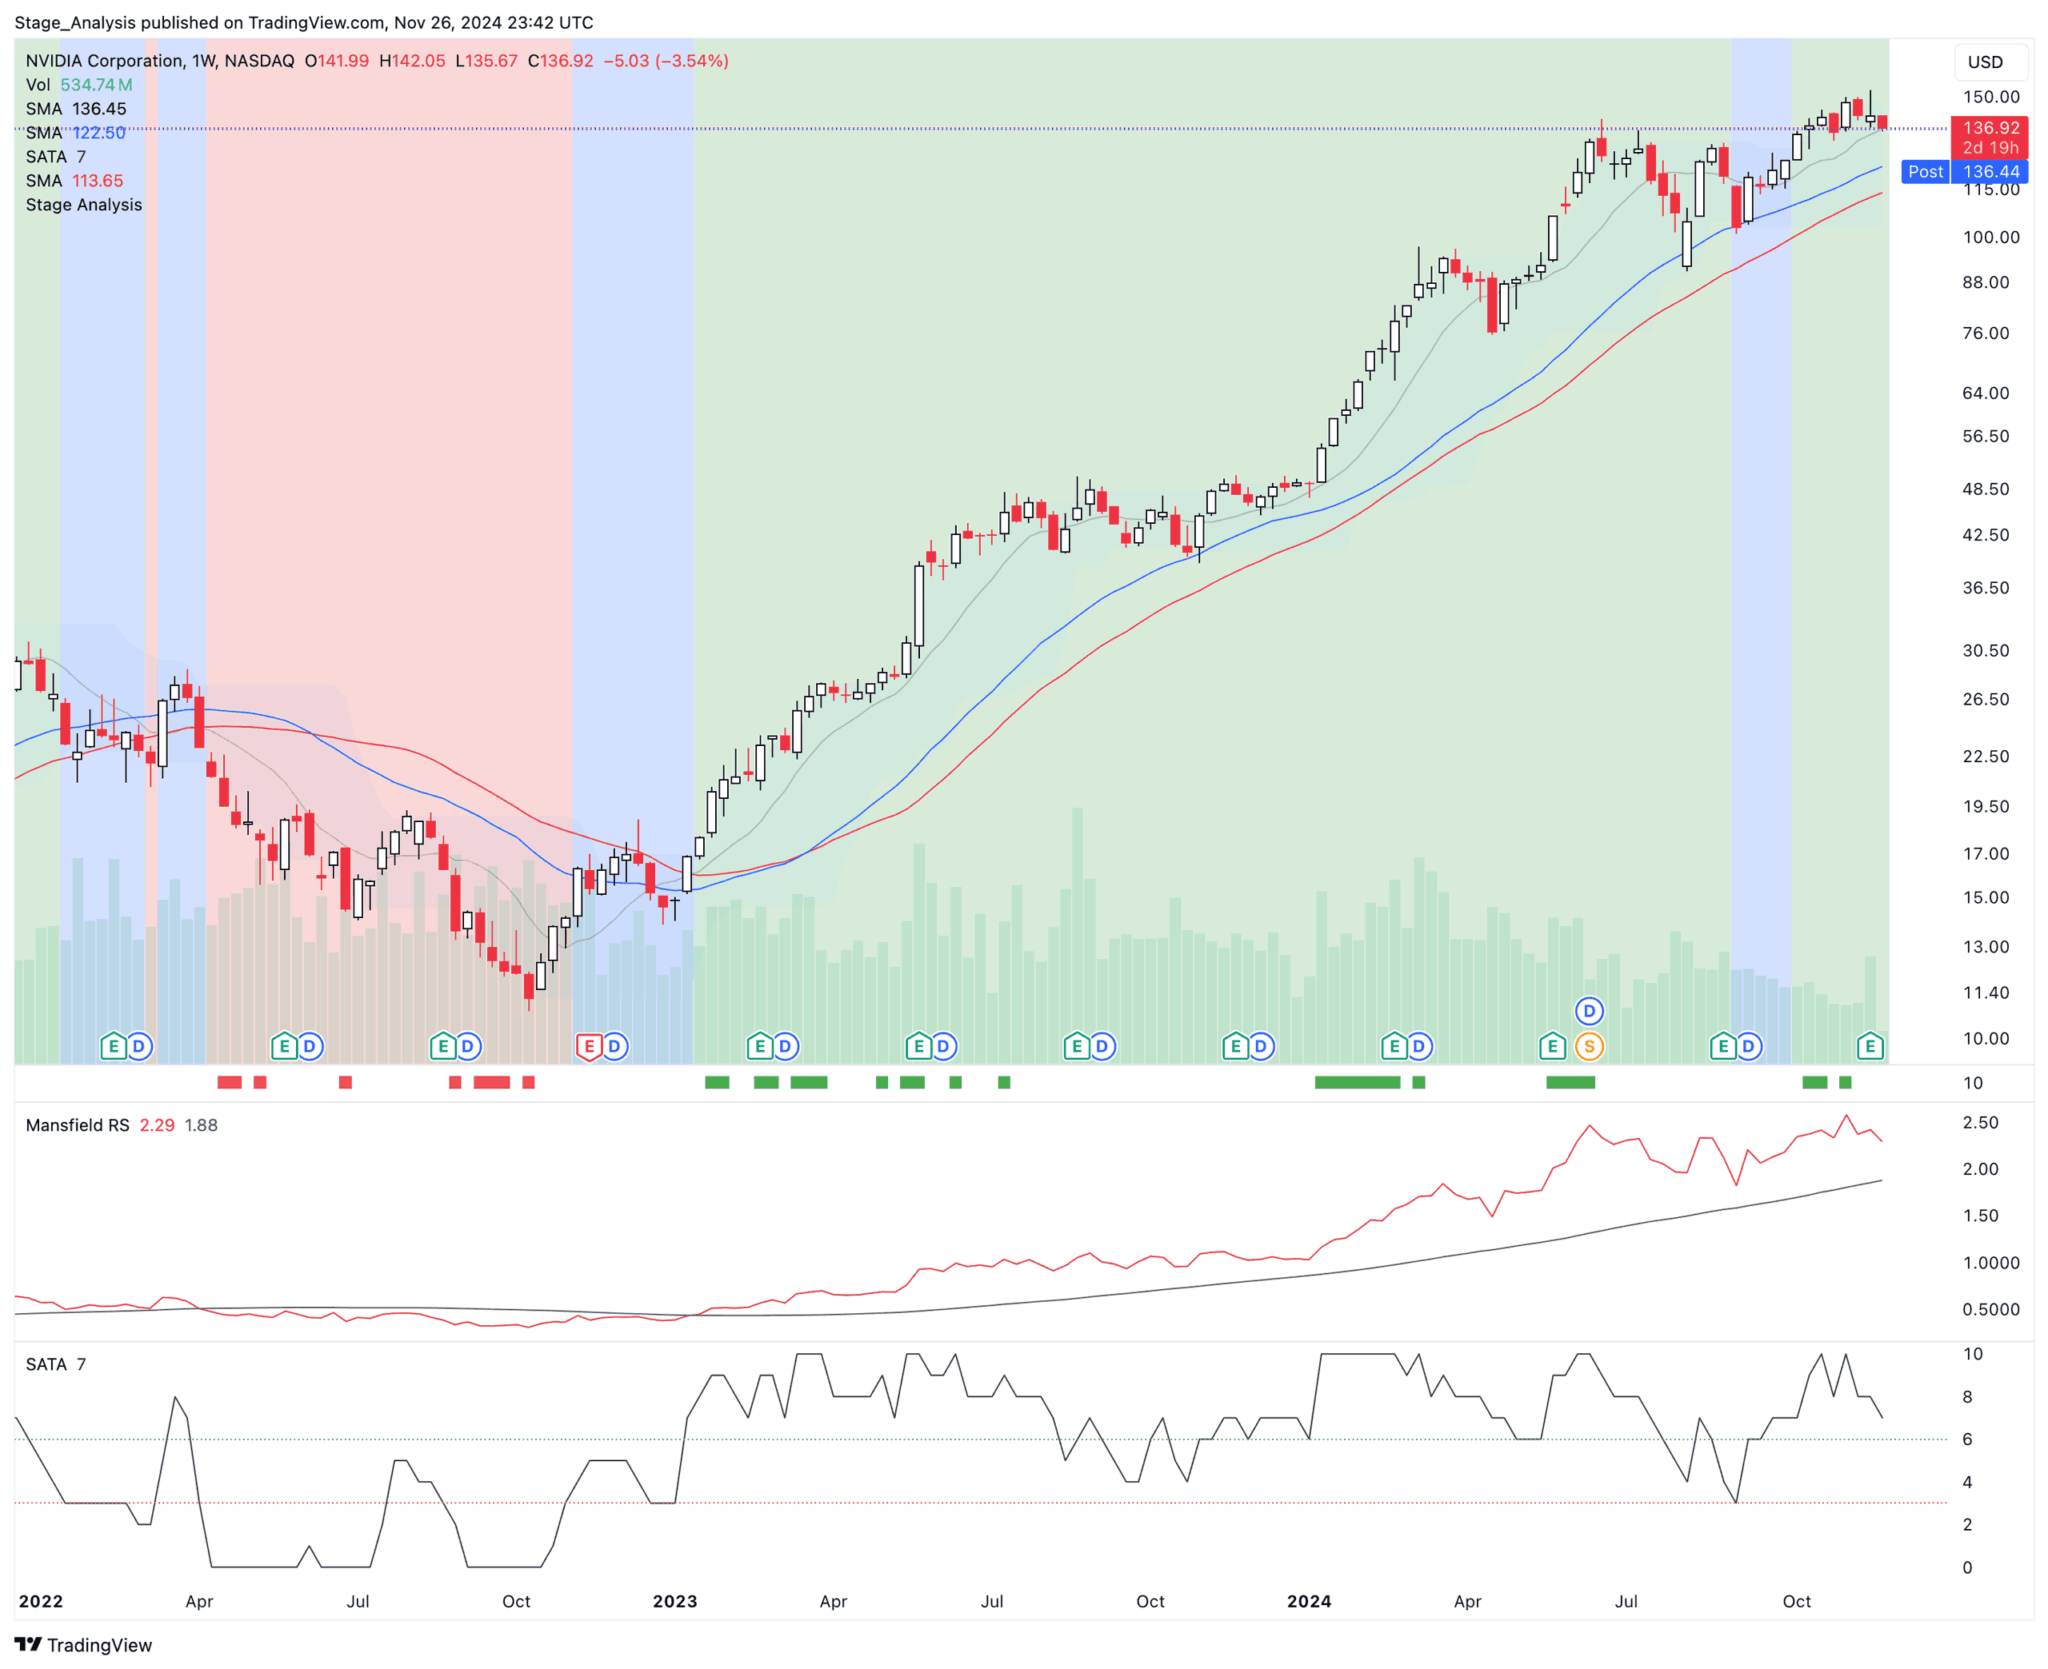Click the orange split S marker
The image size is (2048, 1669).
click(1589, 1047)
